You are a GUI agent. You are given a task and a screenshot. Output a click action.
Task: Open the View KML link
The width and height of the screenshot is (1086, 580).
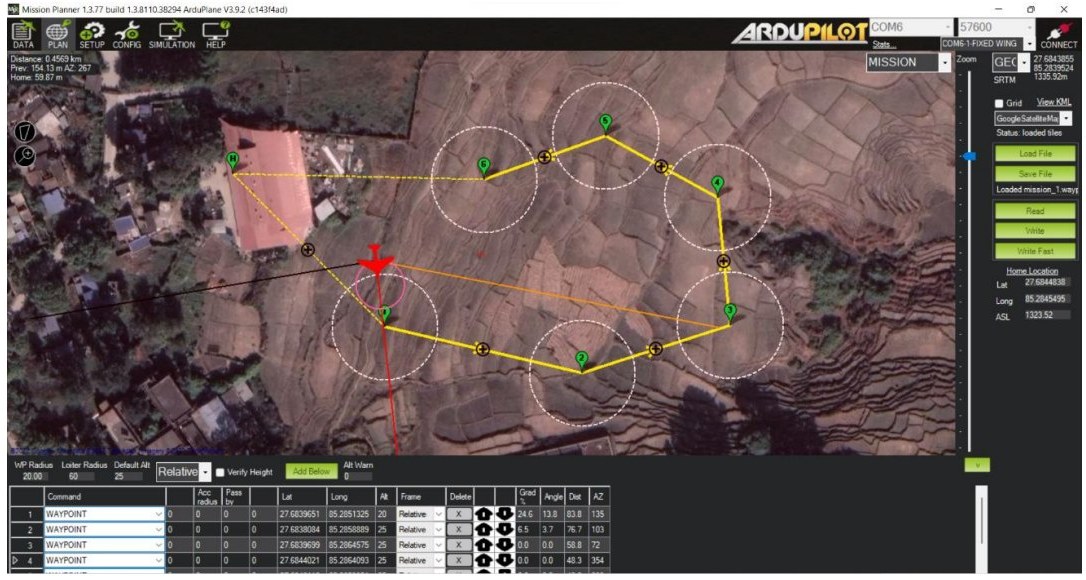1053,102
